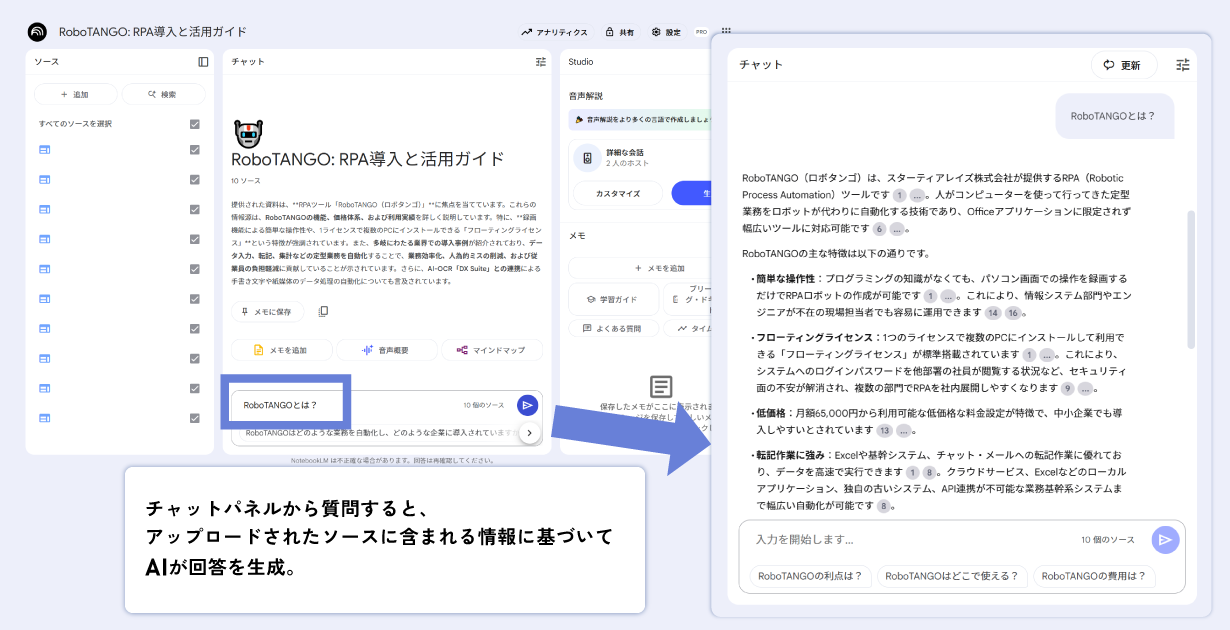Click the NotebookLM logo icon
The width and height of the screenshot is (1230, 630).
pyautogui.click(x=37, y=32)
